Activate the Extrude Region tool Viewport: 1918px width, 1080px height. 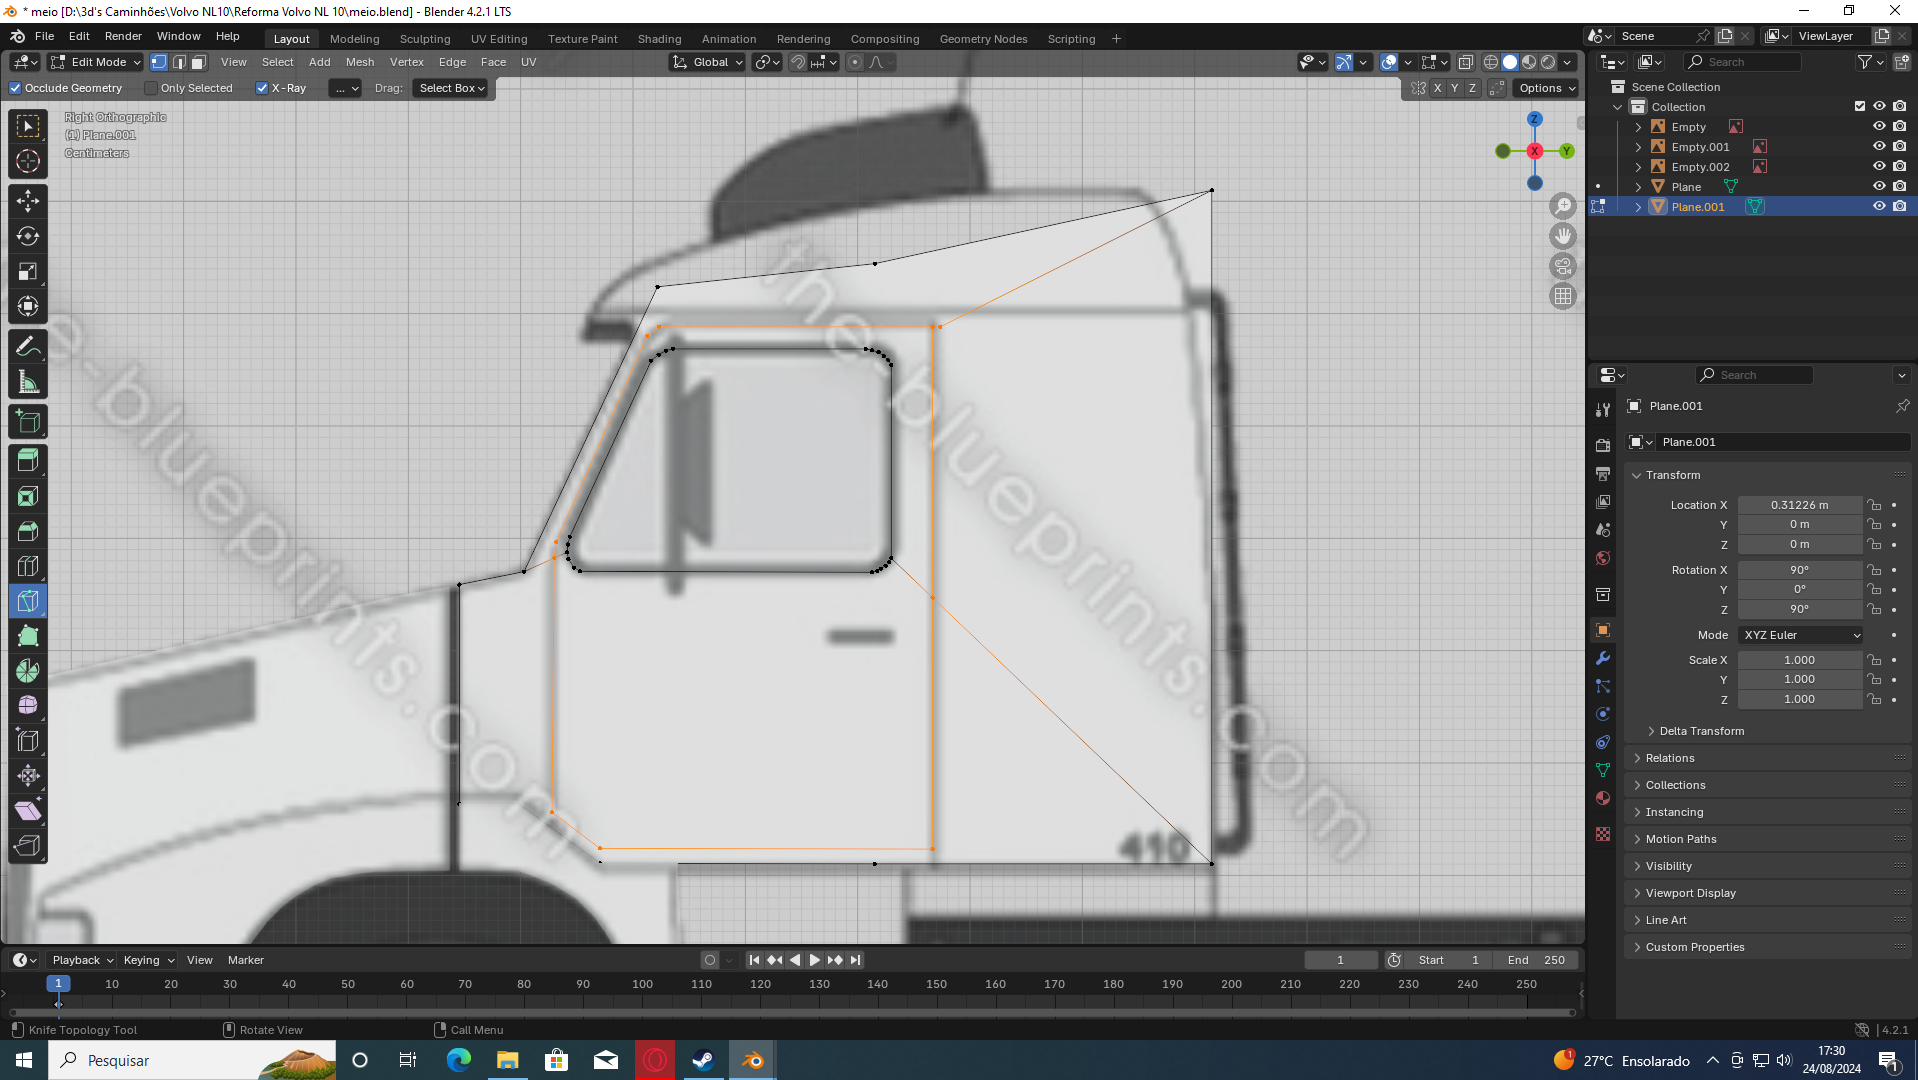(x=28, y=460)
